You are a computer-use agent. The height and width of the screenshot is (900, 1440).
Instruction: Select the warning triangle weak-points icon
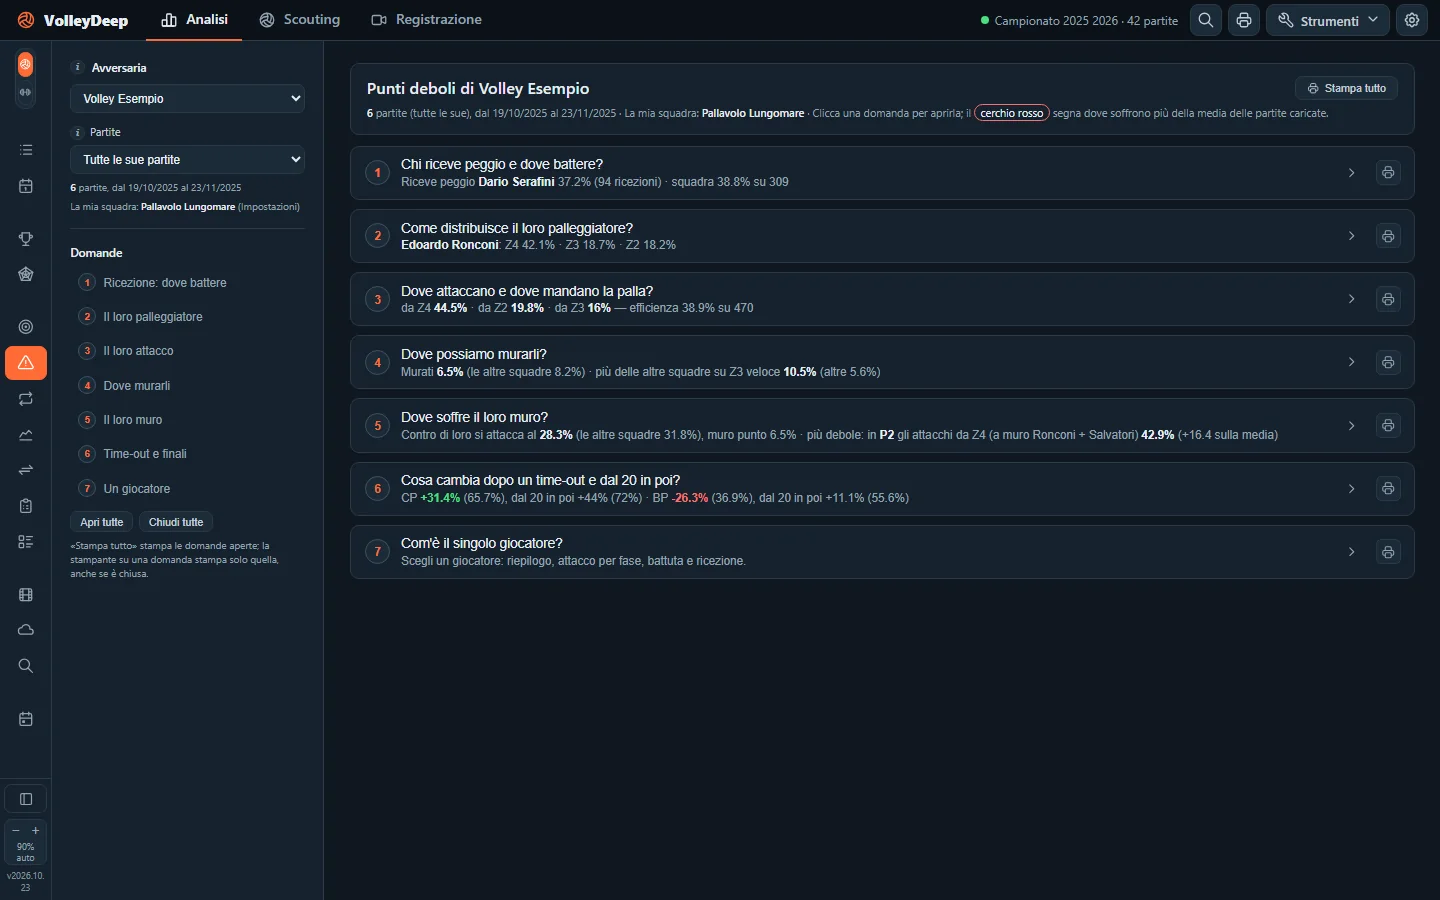tap(26, 363)
